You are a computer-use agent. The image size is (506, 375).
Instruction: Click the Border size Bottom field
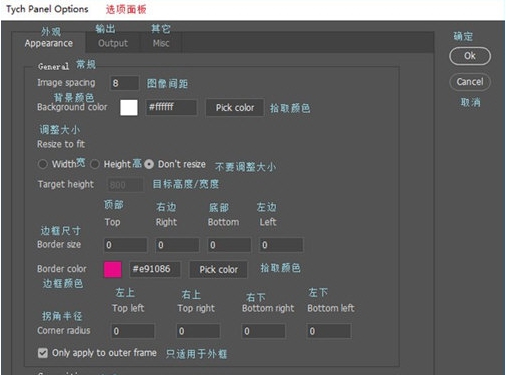click(x=229, y=245)
